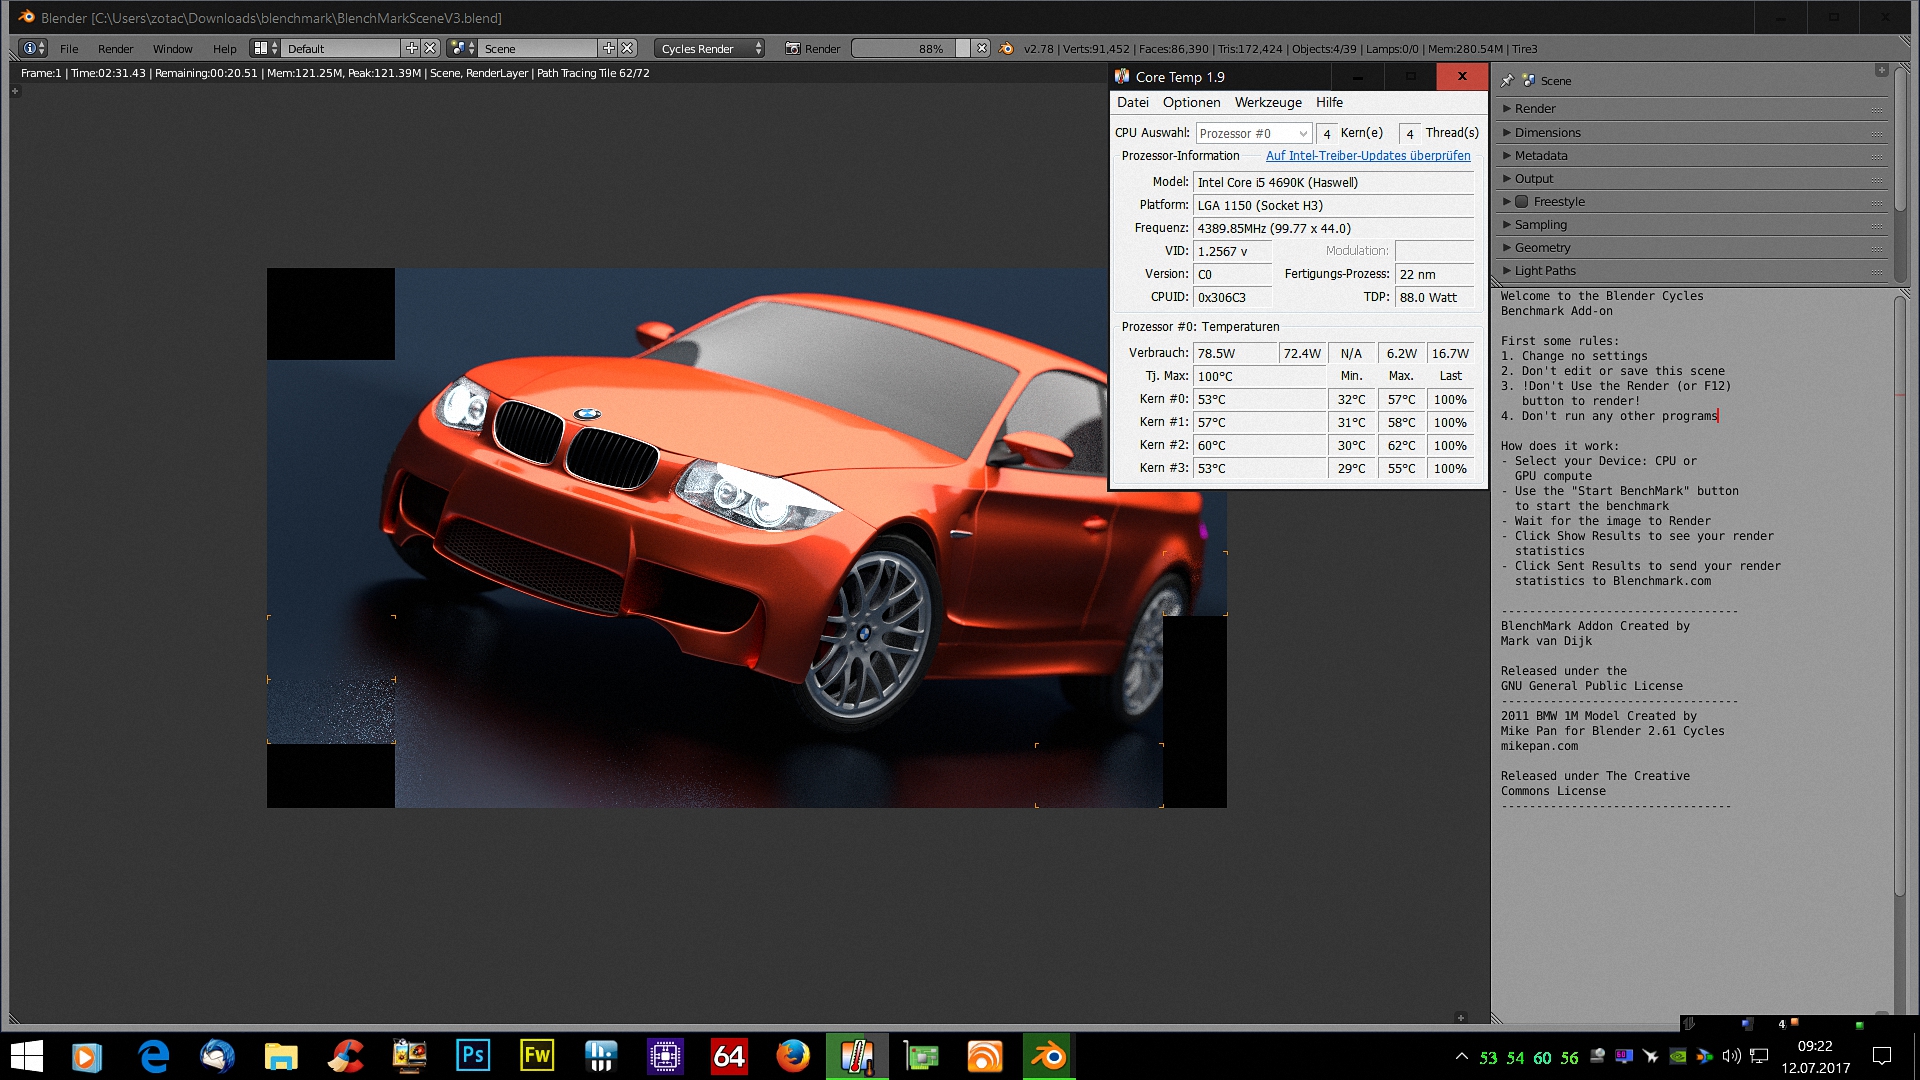Viewport: 1920px width, 1080px height.
Task: Click the Core Temp taskbar icon
Action: click(857, 1056)
